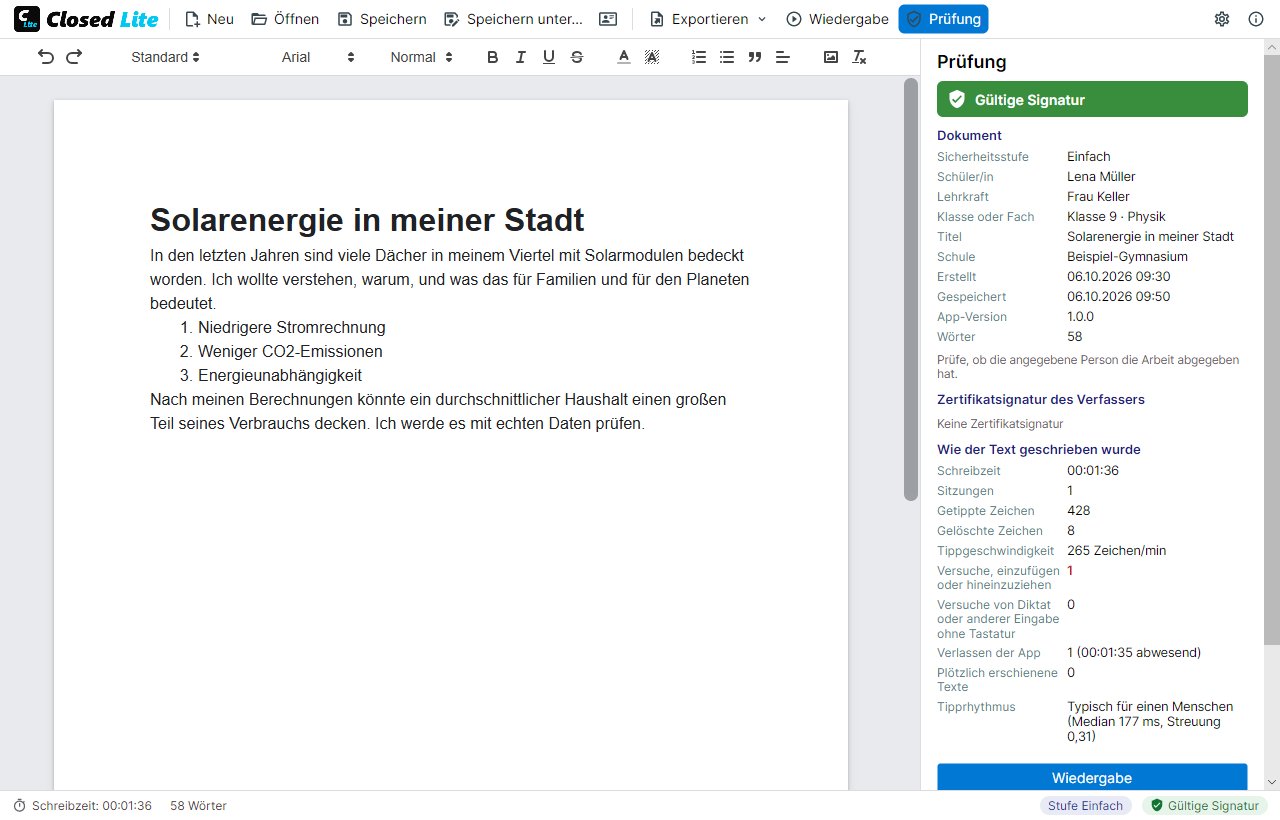Click the Closed Lite logo

pos(86,19)
